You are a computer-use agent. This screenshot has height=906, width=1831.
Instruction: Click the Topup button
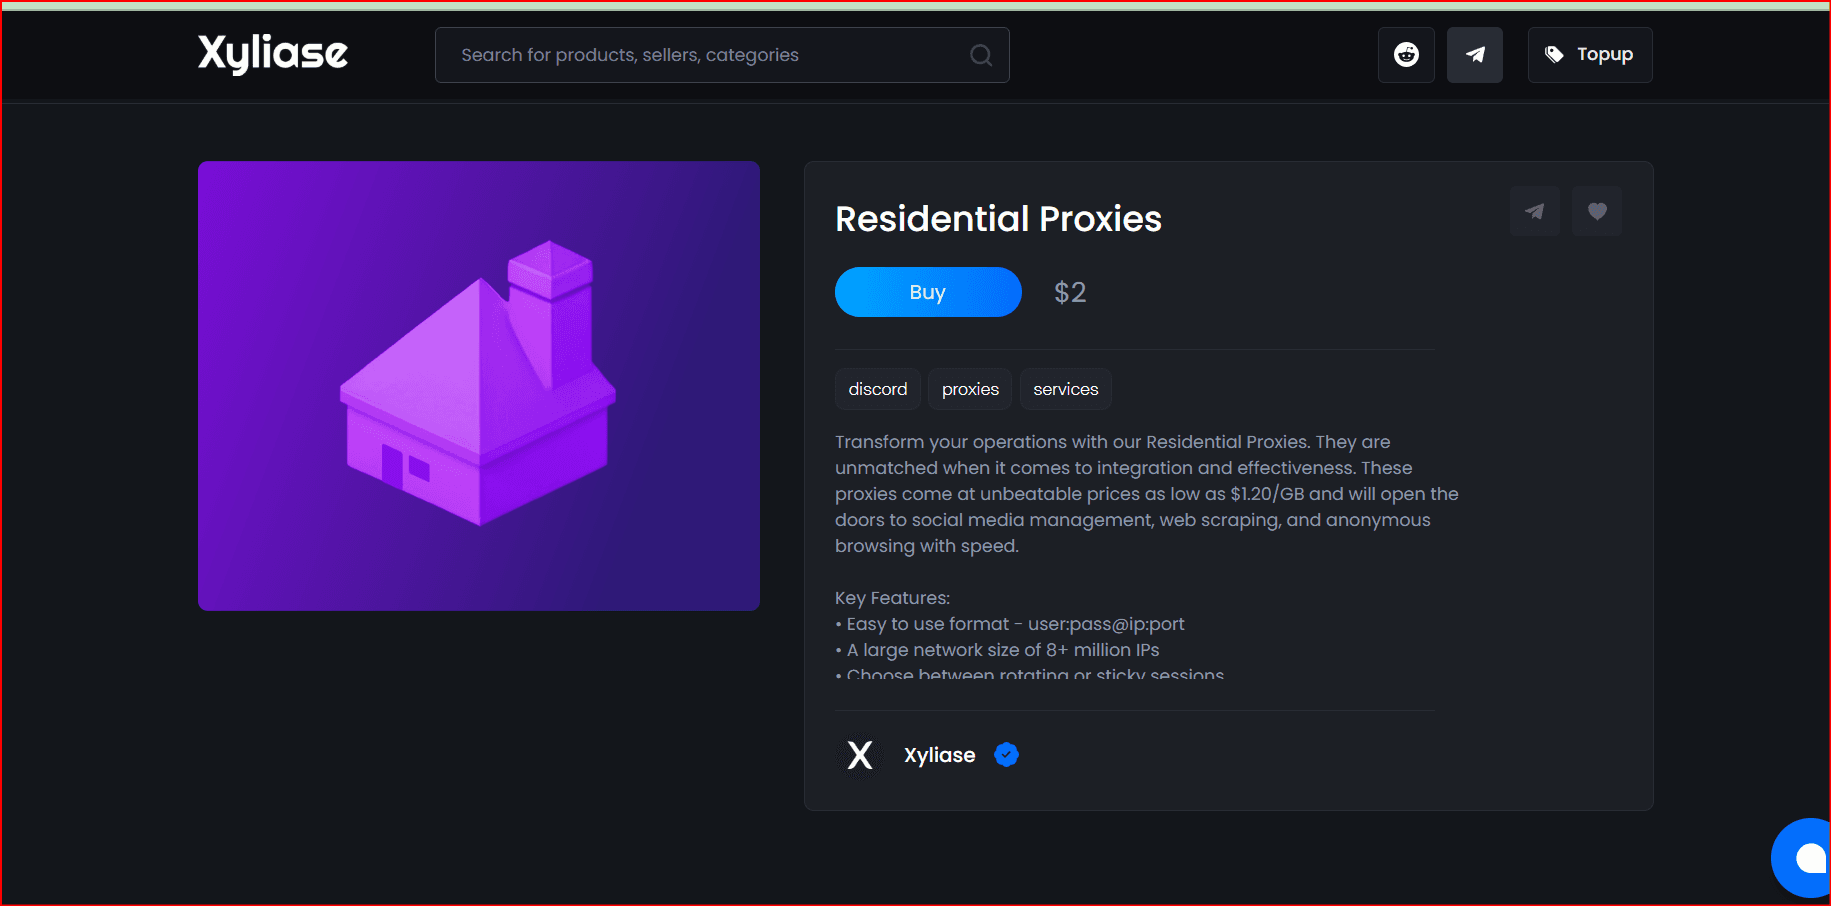[x=1589, y=55]
